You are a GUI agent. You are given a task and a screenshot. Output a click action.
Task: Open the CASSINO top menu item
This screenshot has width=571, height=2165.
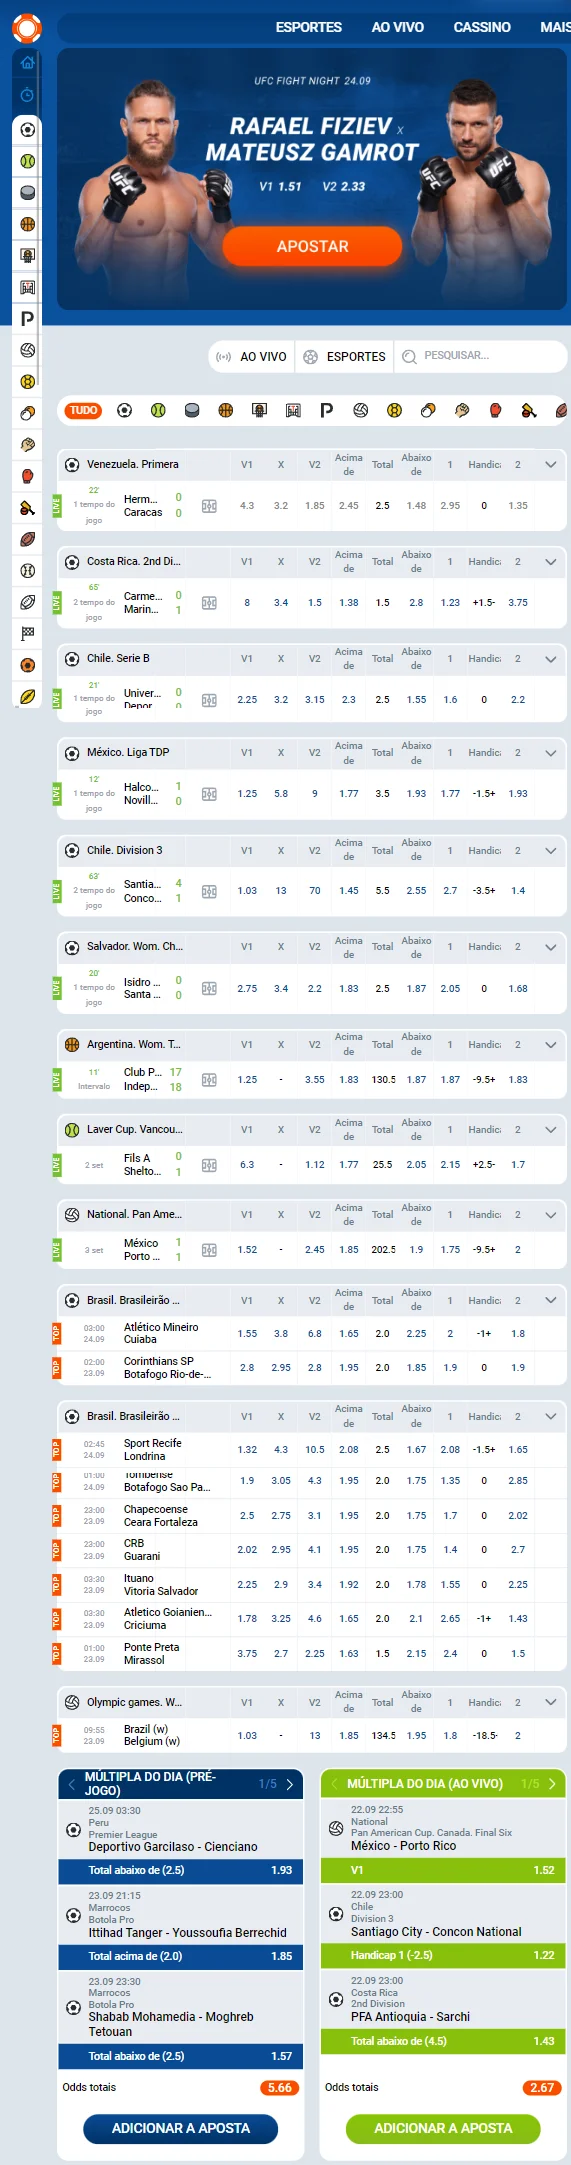482,27
